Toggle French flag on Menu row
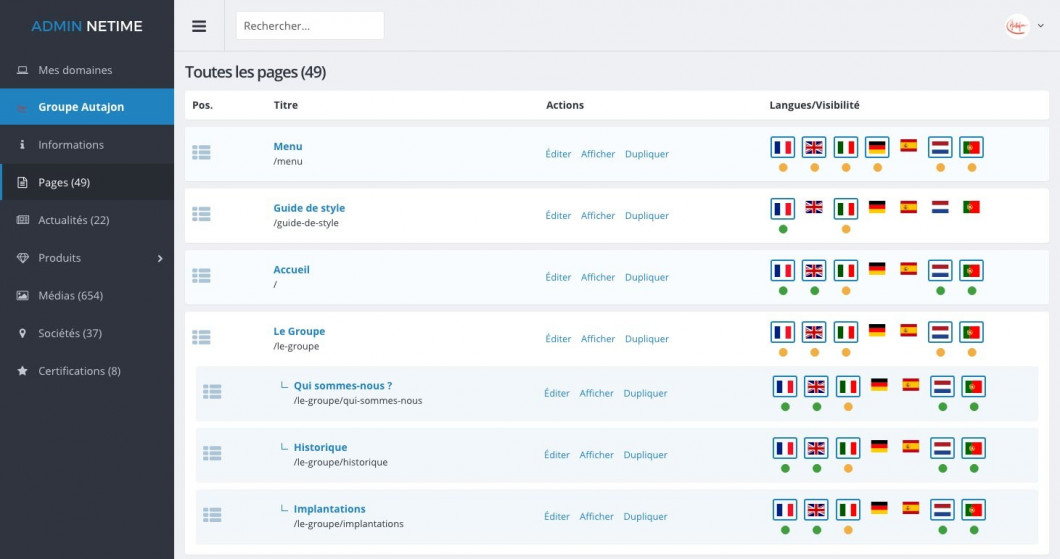The image size is (1060, 559). (x=783, y=147)
